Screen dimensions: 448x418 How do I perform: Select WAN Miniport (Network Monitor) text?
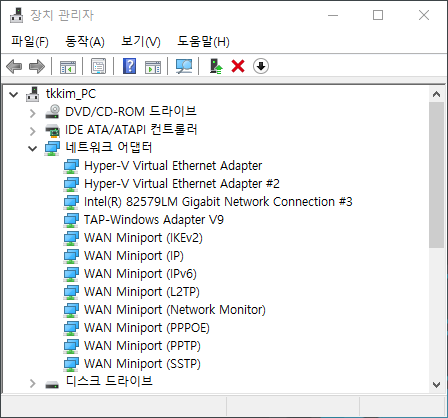tap(175, 310)
